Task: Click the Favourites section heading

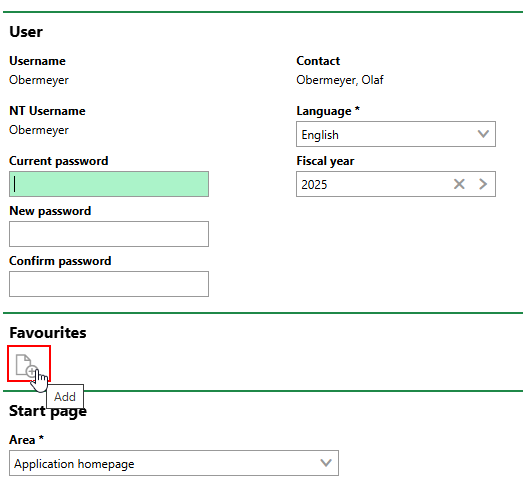Action: 48,333
